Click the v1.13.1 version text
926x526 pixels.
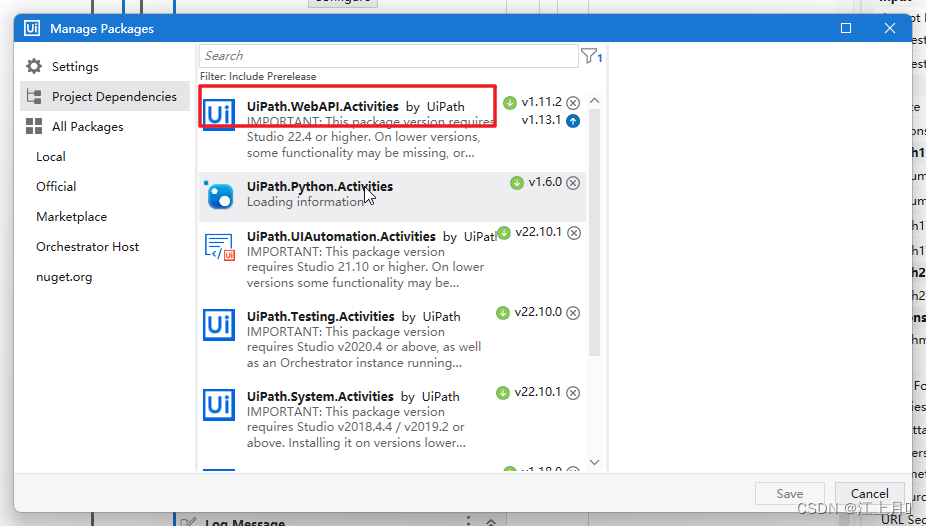pos(541,120)
